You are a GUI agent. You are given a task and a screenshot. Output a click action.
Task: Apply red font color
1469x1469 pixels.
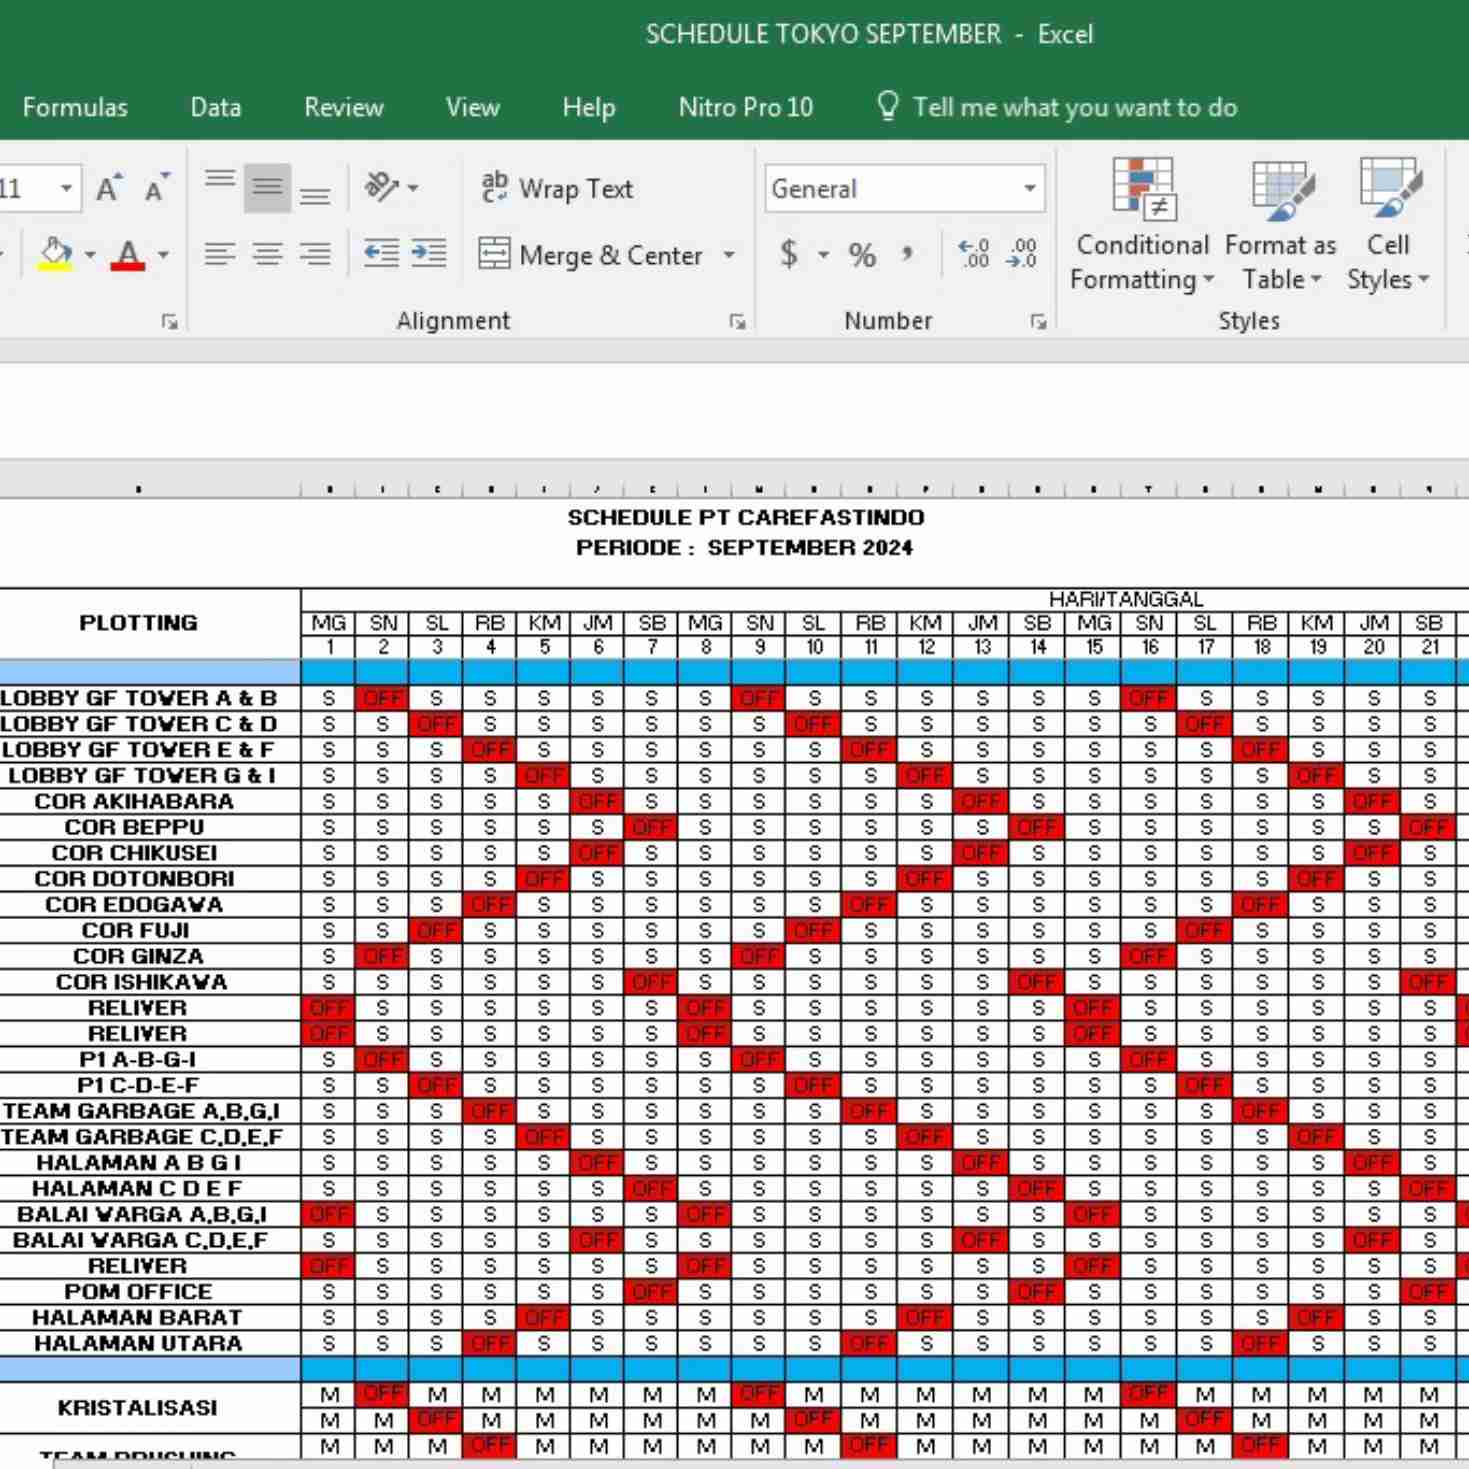pyautogui.click(x=128, y=254)
